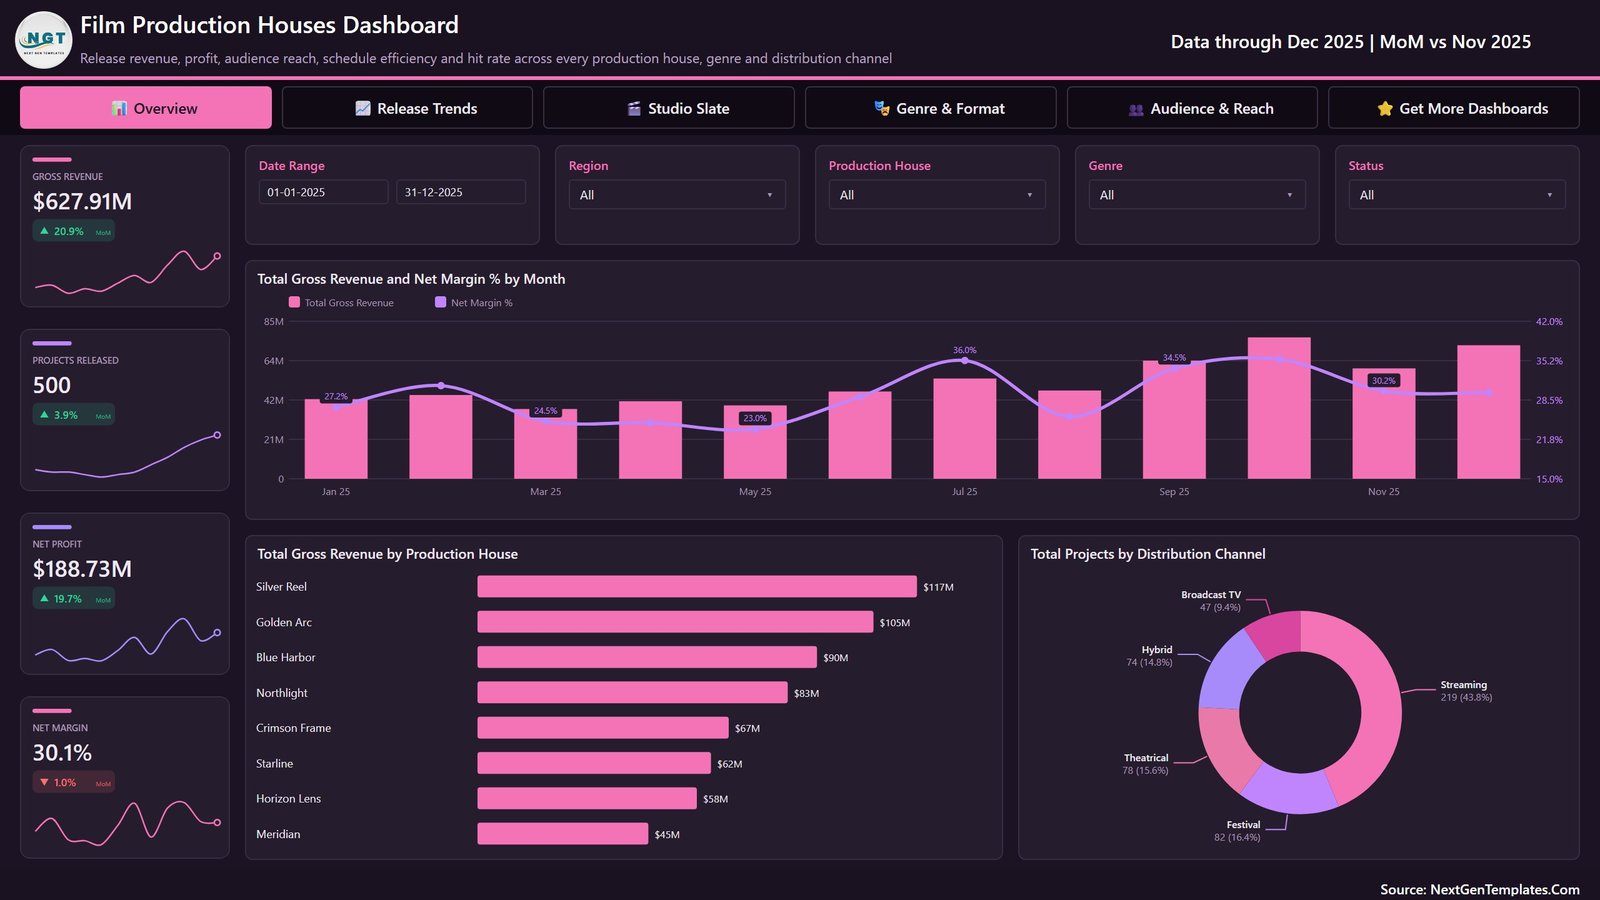Viewport: 1600px width, 900px height.
Task: Click the Festival donut segment
Action: (1290, 791)
